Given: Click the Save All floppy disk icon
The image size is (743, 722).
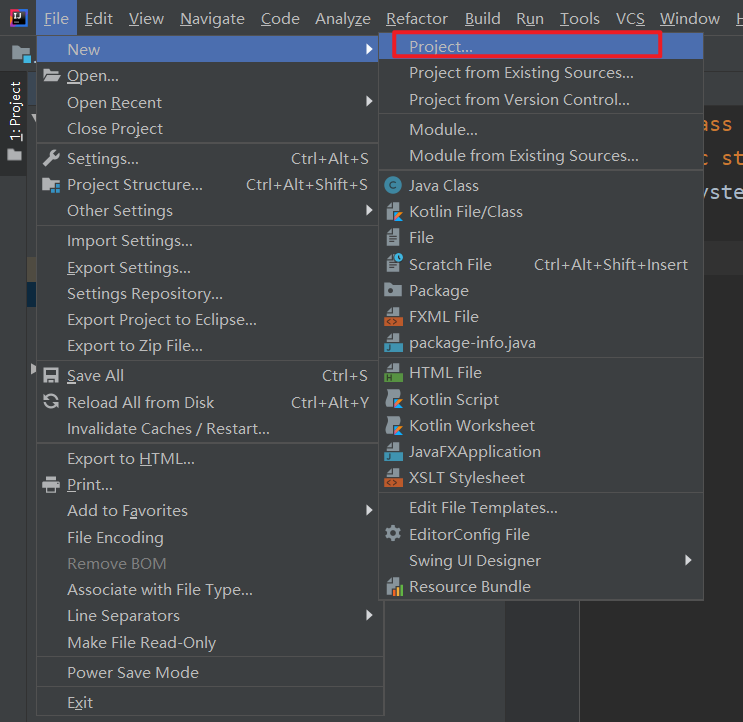Looking at the screenshot, I should [51, 376].
